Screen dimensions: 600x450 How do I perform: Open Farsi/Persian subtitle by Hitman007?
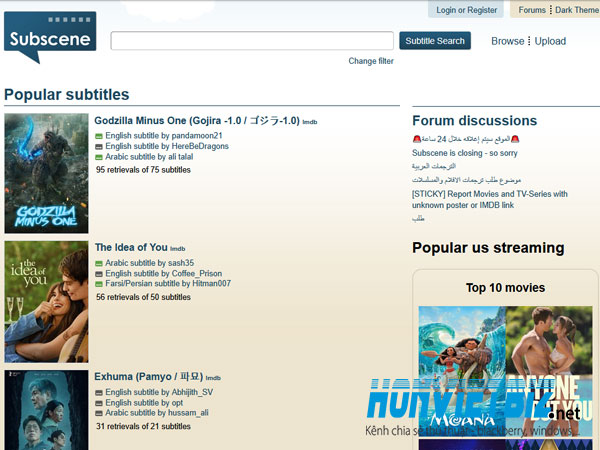pyautogui.click(x=168, y=284)
